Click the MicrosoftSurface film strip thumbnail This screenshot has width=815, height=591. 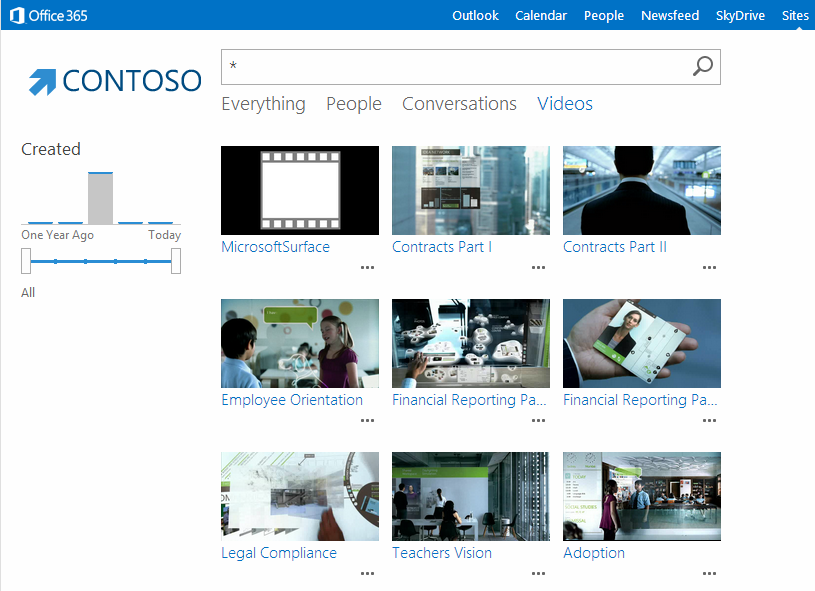[300, 190]
